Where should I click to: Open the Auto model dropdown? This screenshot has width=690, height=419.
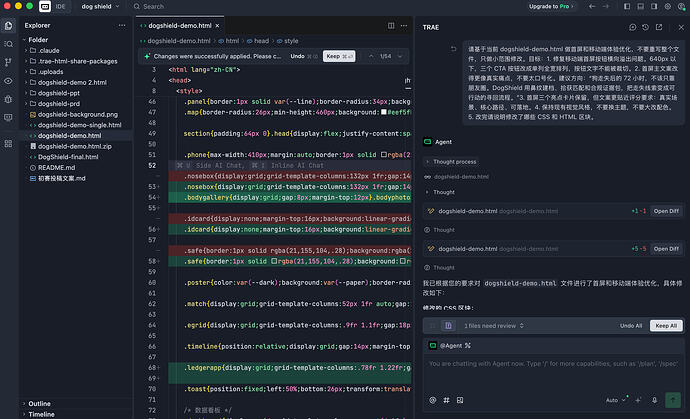[615, 400]
